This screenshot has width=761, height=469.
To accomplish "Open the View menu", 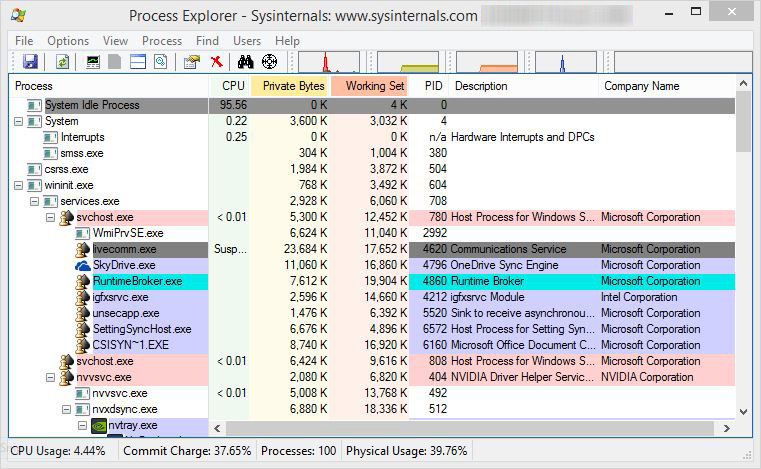I will (x=115, y=41).
